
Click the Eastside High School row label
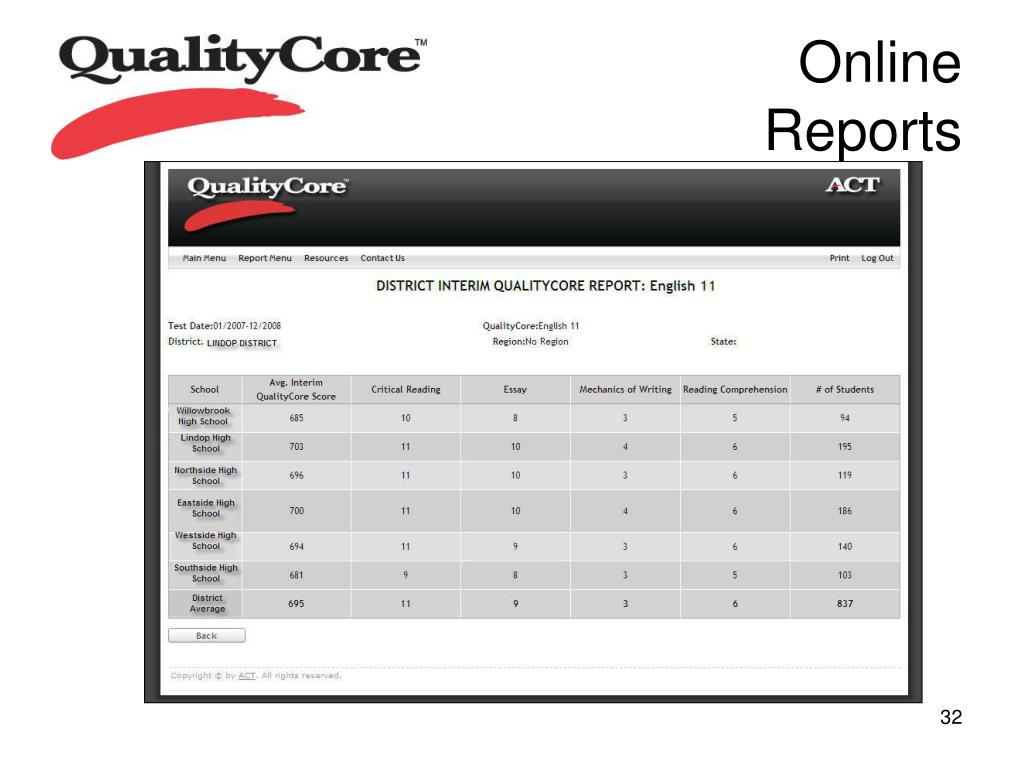[x=206, y=508]
